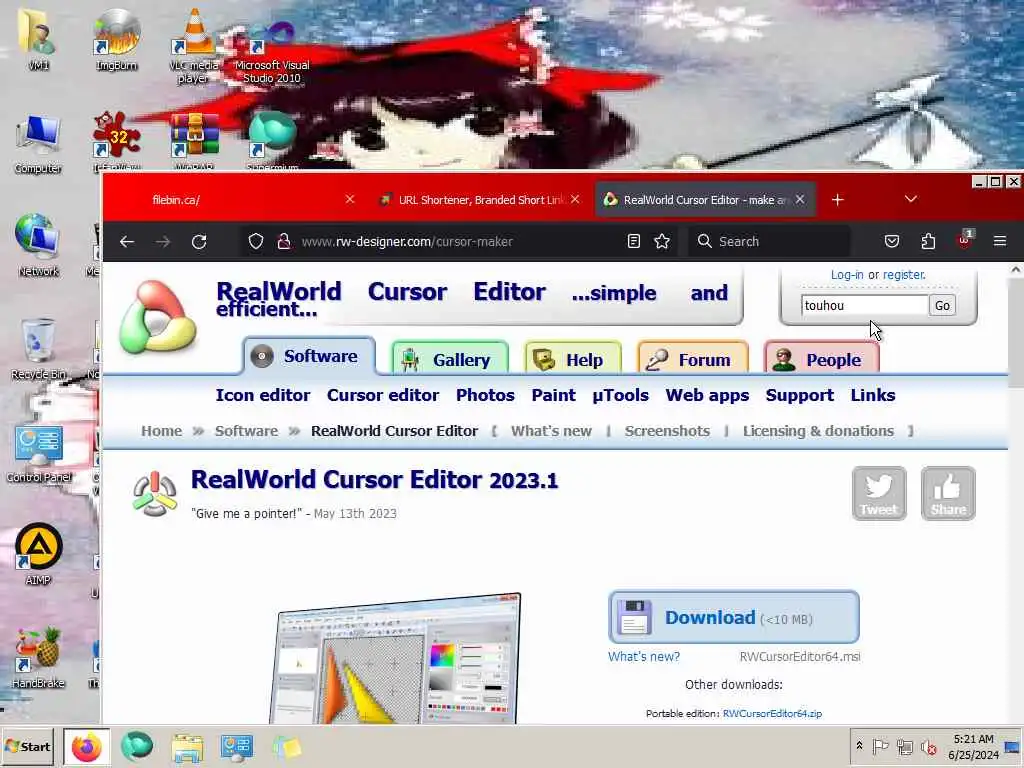
Task: Go to Photos submenu link
Action: coord(485,395)
